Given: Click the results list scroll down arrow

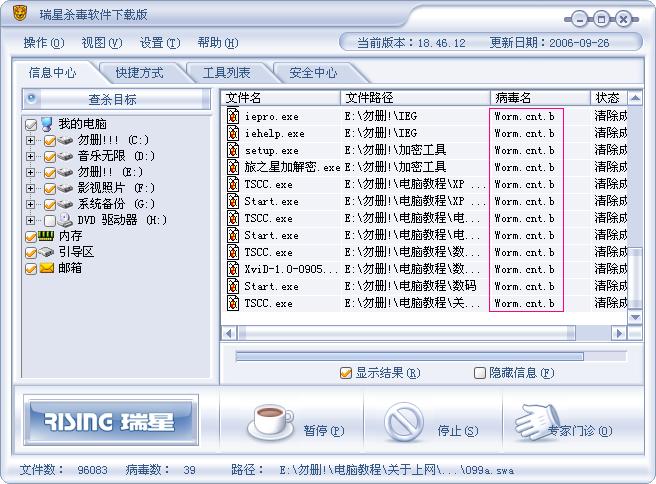Looking at the screenshot, I should click(635, 318).
